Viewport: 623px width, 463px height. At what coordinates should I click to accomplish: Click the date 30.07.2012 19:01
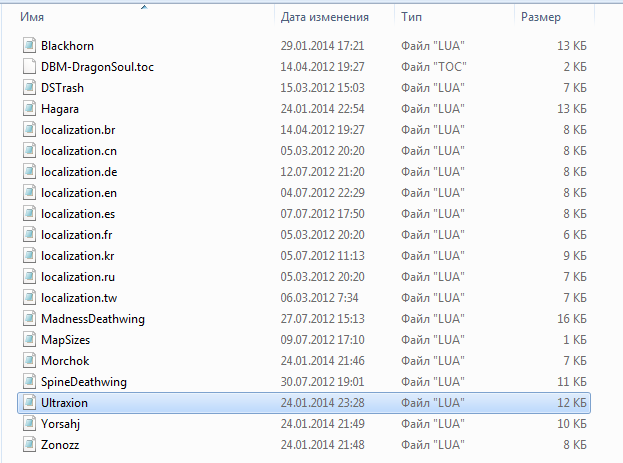[x=322, y=382]
